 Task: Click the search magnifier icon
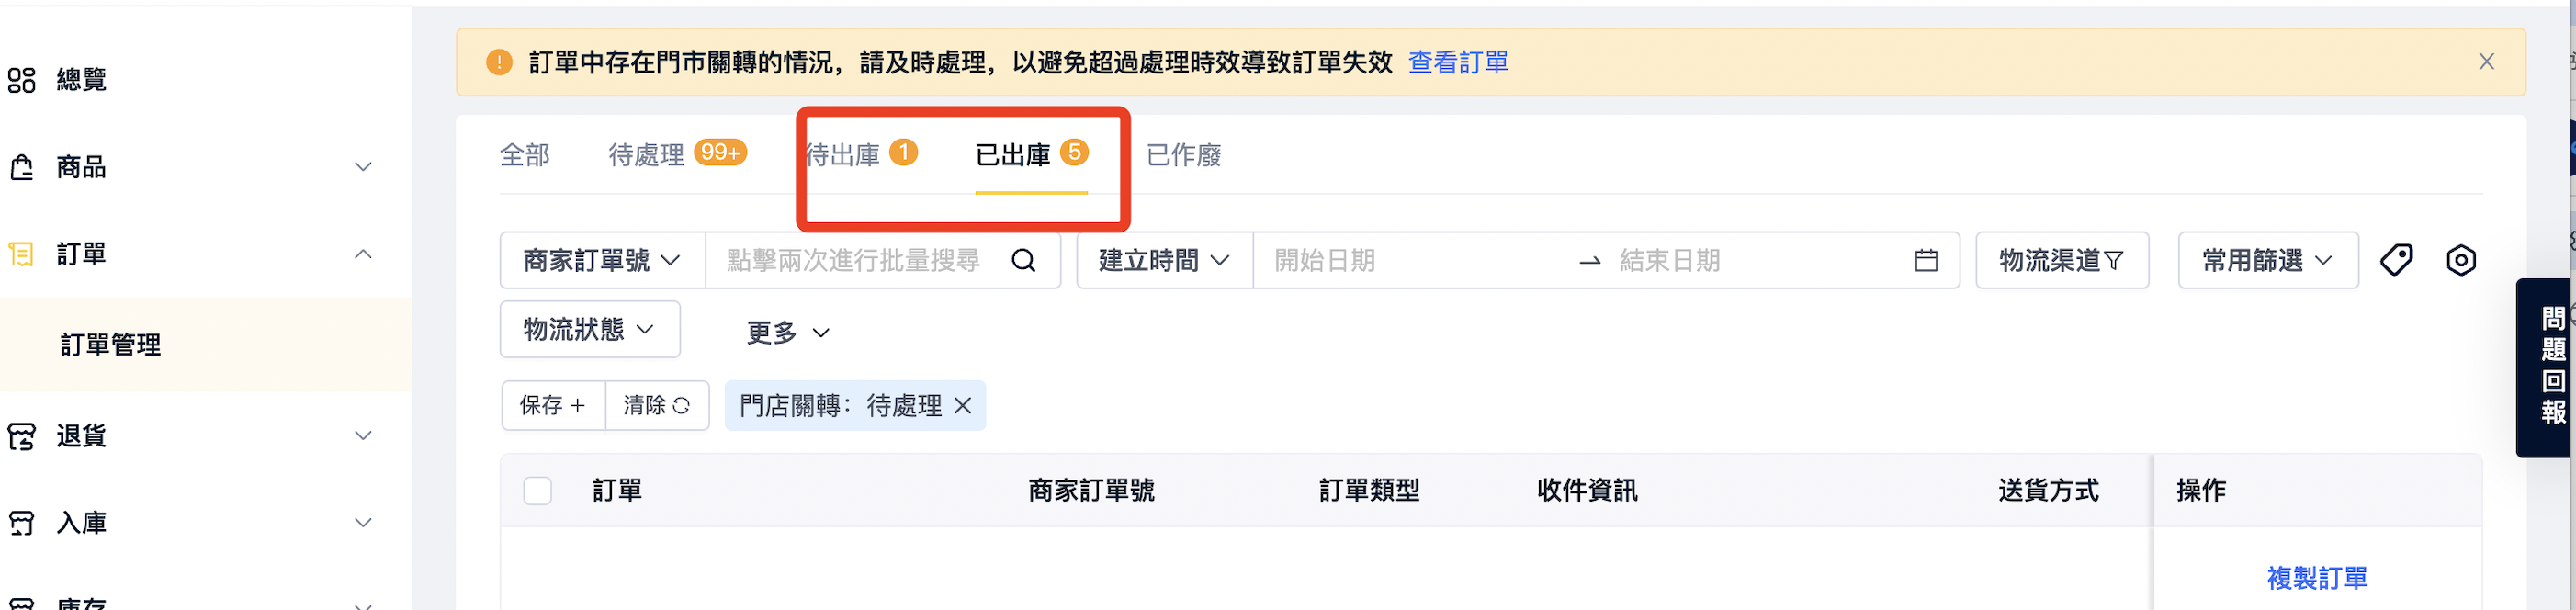click(1023, 261)
